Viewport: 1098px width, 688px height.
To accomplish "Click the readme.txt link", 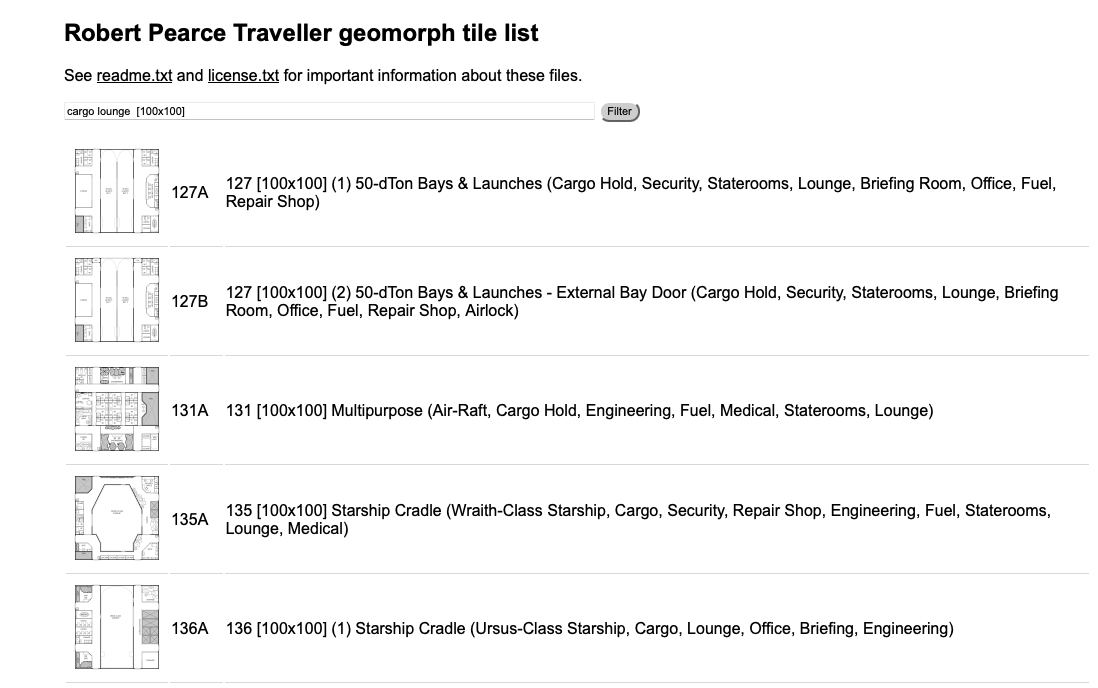I will click(x=134, y=76).
